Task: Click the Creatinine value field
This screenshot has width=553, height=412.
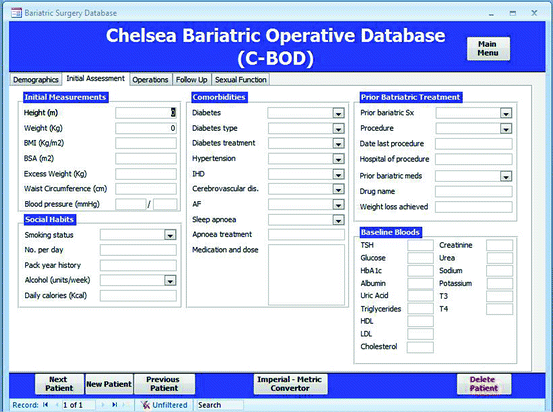Action: pyautogui.click(x=499, y=245)
